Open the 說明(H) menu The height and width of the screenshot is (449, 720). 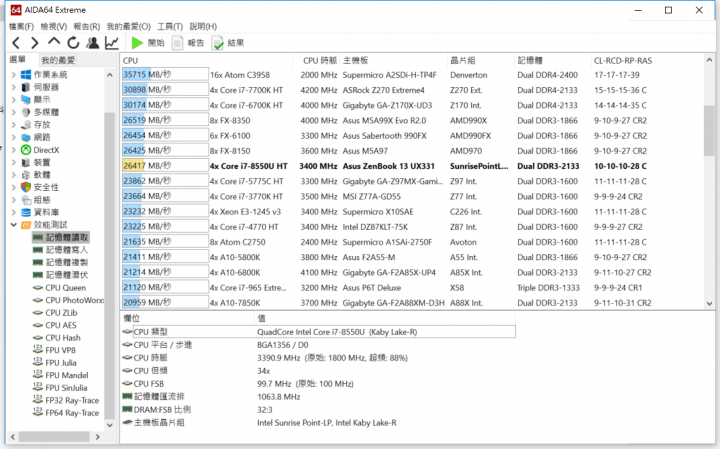coord(203,27)
